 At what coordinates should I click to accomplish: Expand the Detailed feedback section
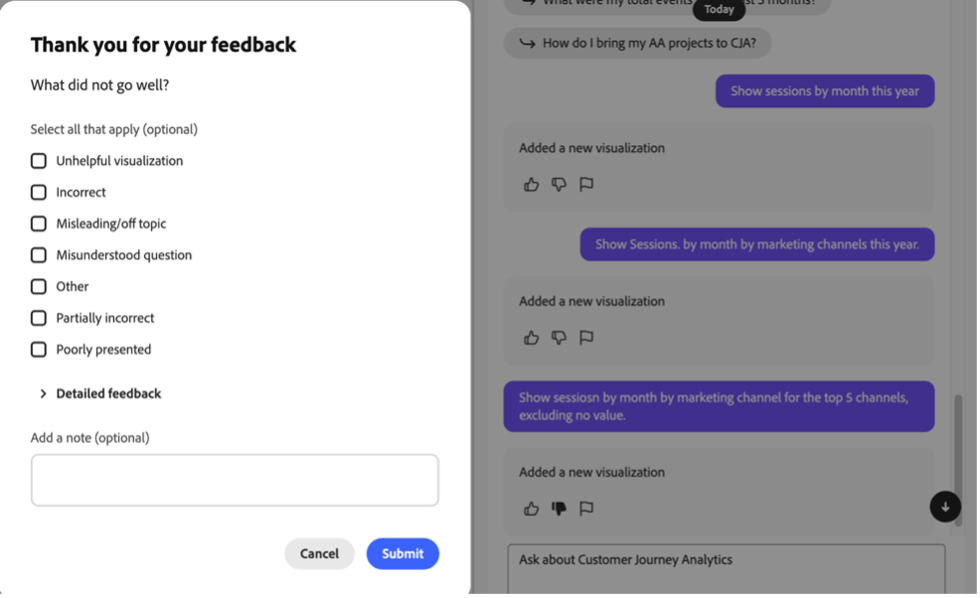click(x=100, y=394)
